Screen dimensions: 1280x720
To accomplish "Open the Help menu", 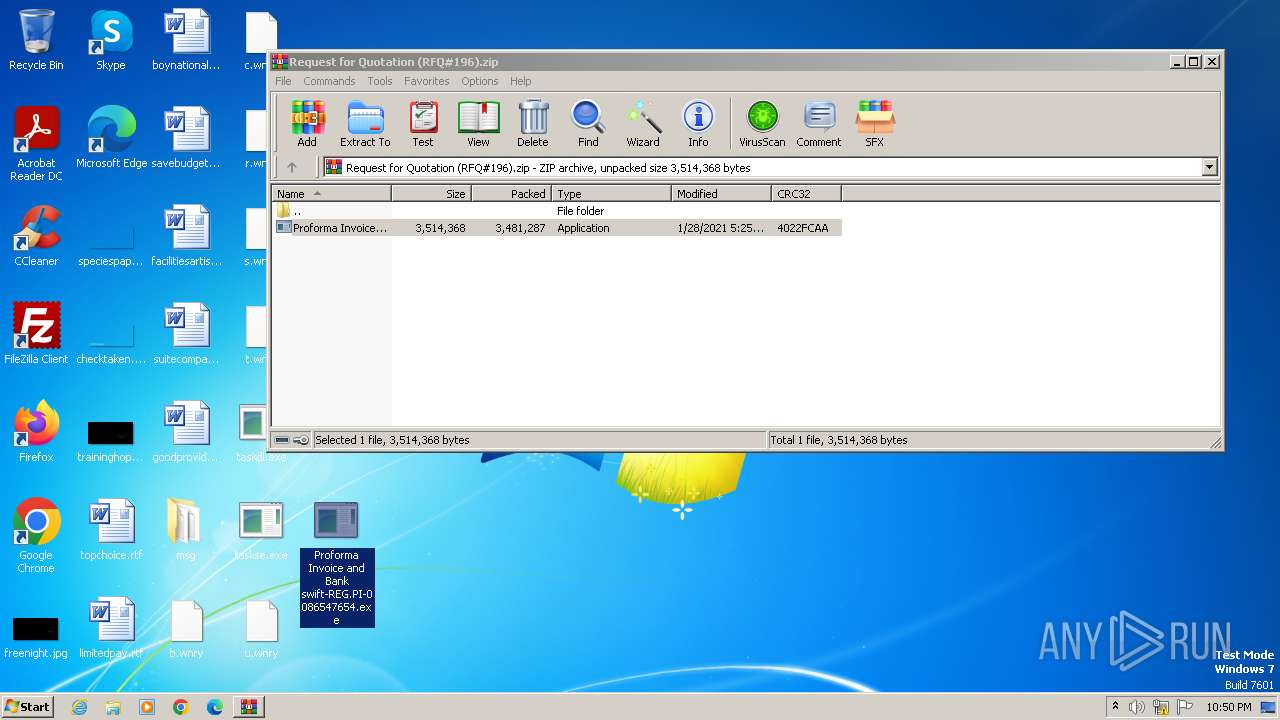I will pos(520,81).
